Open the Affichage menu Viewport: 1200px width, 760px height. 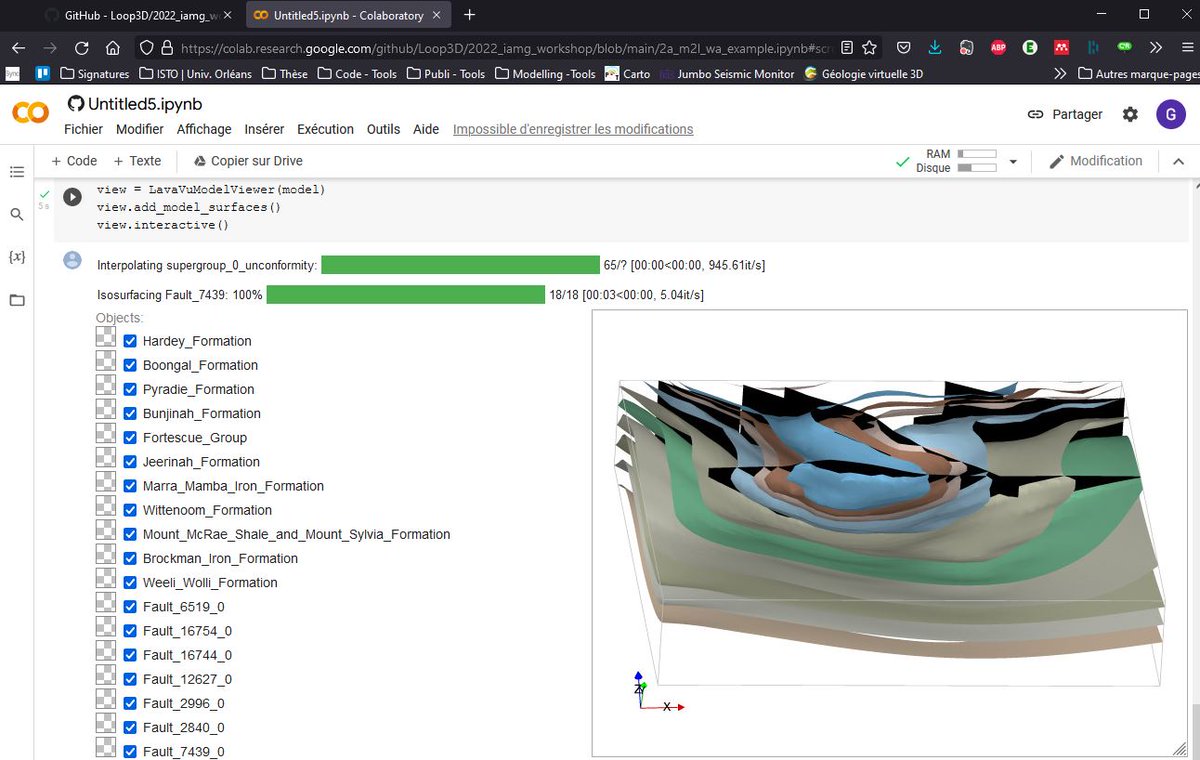pos(204,129)
